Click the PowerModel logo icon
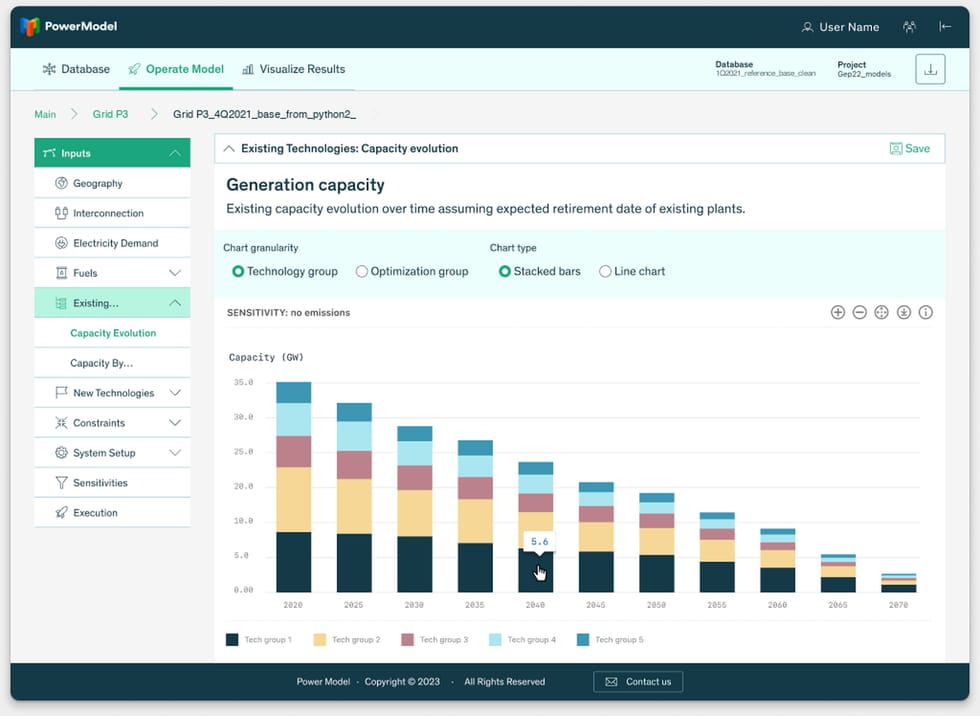This screenshot has width=980, height=716. click(29, 27)
